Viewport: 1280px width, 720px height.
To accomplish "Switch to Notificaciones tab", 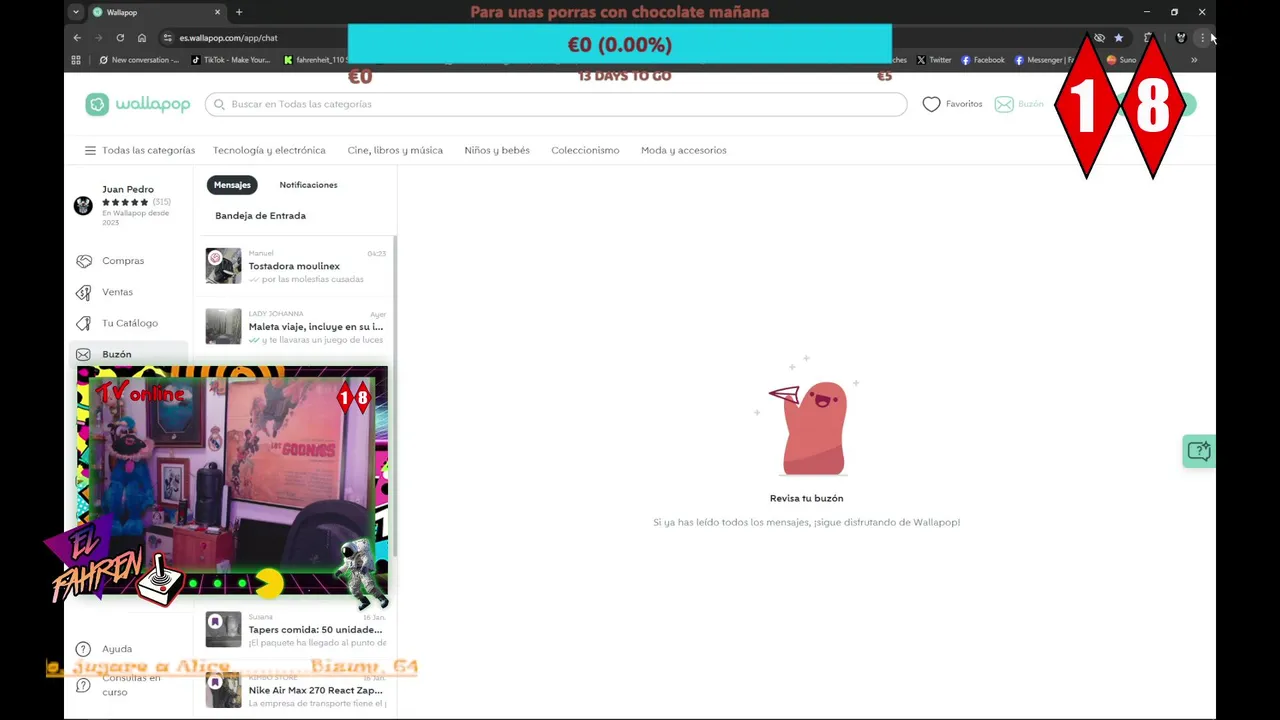I will (308, 185).
